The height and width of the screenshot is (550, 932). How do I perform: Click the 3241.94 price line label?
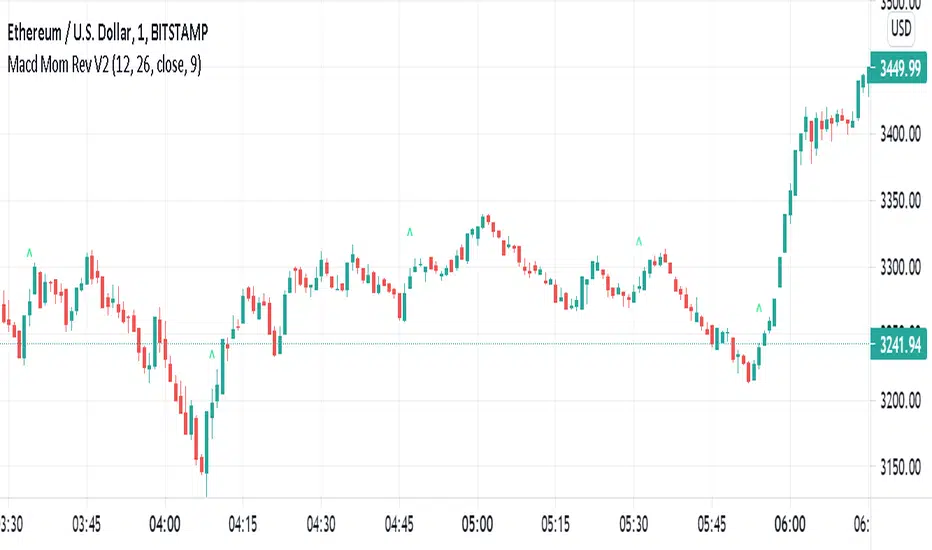899,344
